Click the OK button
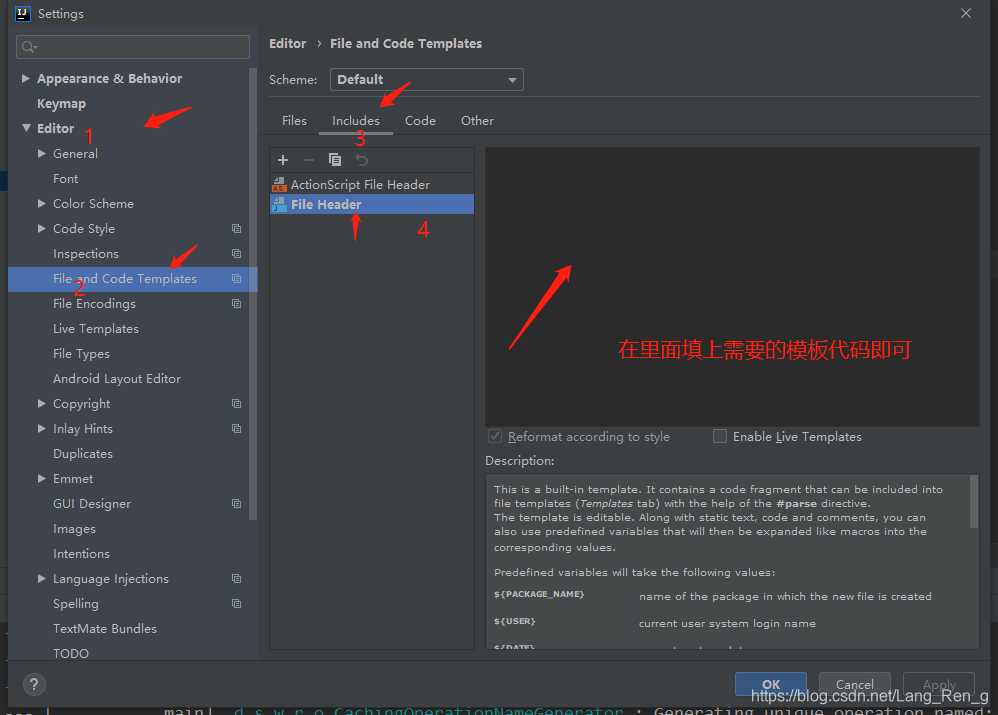 click(771, 684)
